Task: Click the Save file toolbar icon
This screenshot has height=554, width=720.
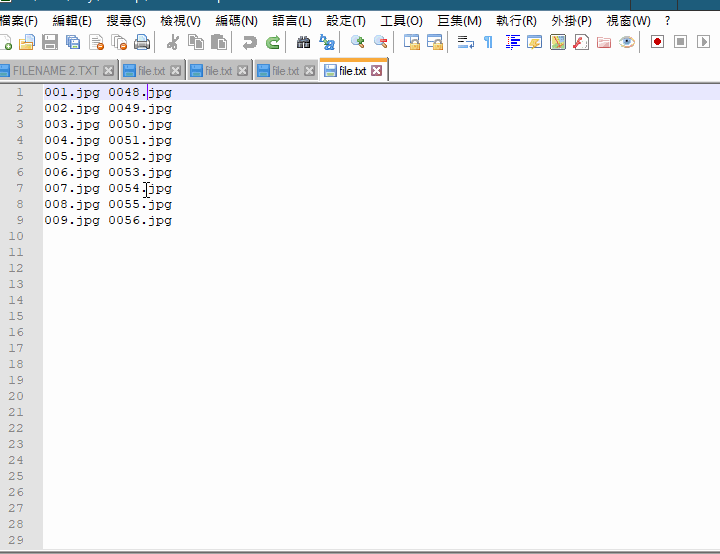Action: coord(49,42)
